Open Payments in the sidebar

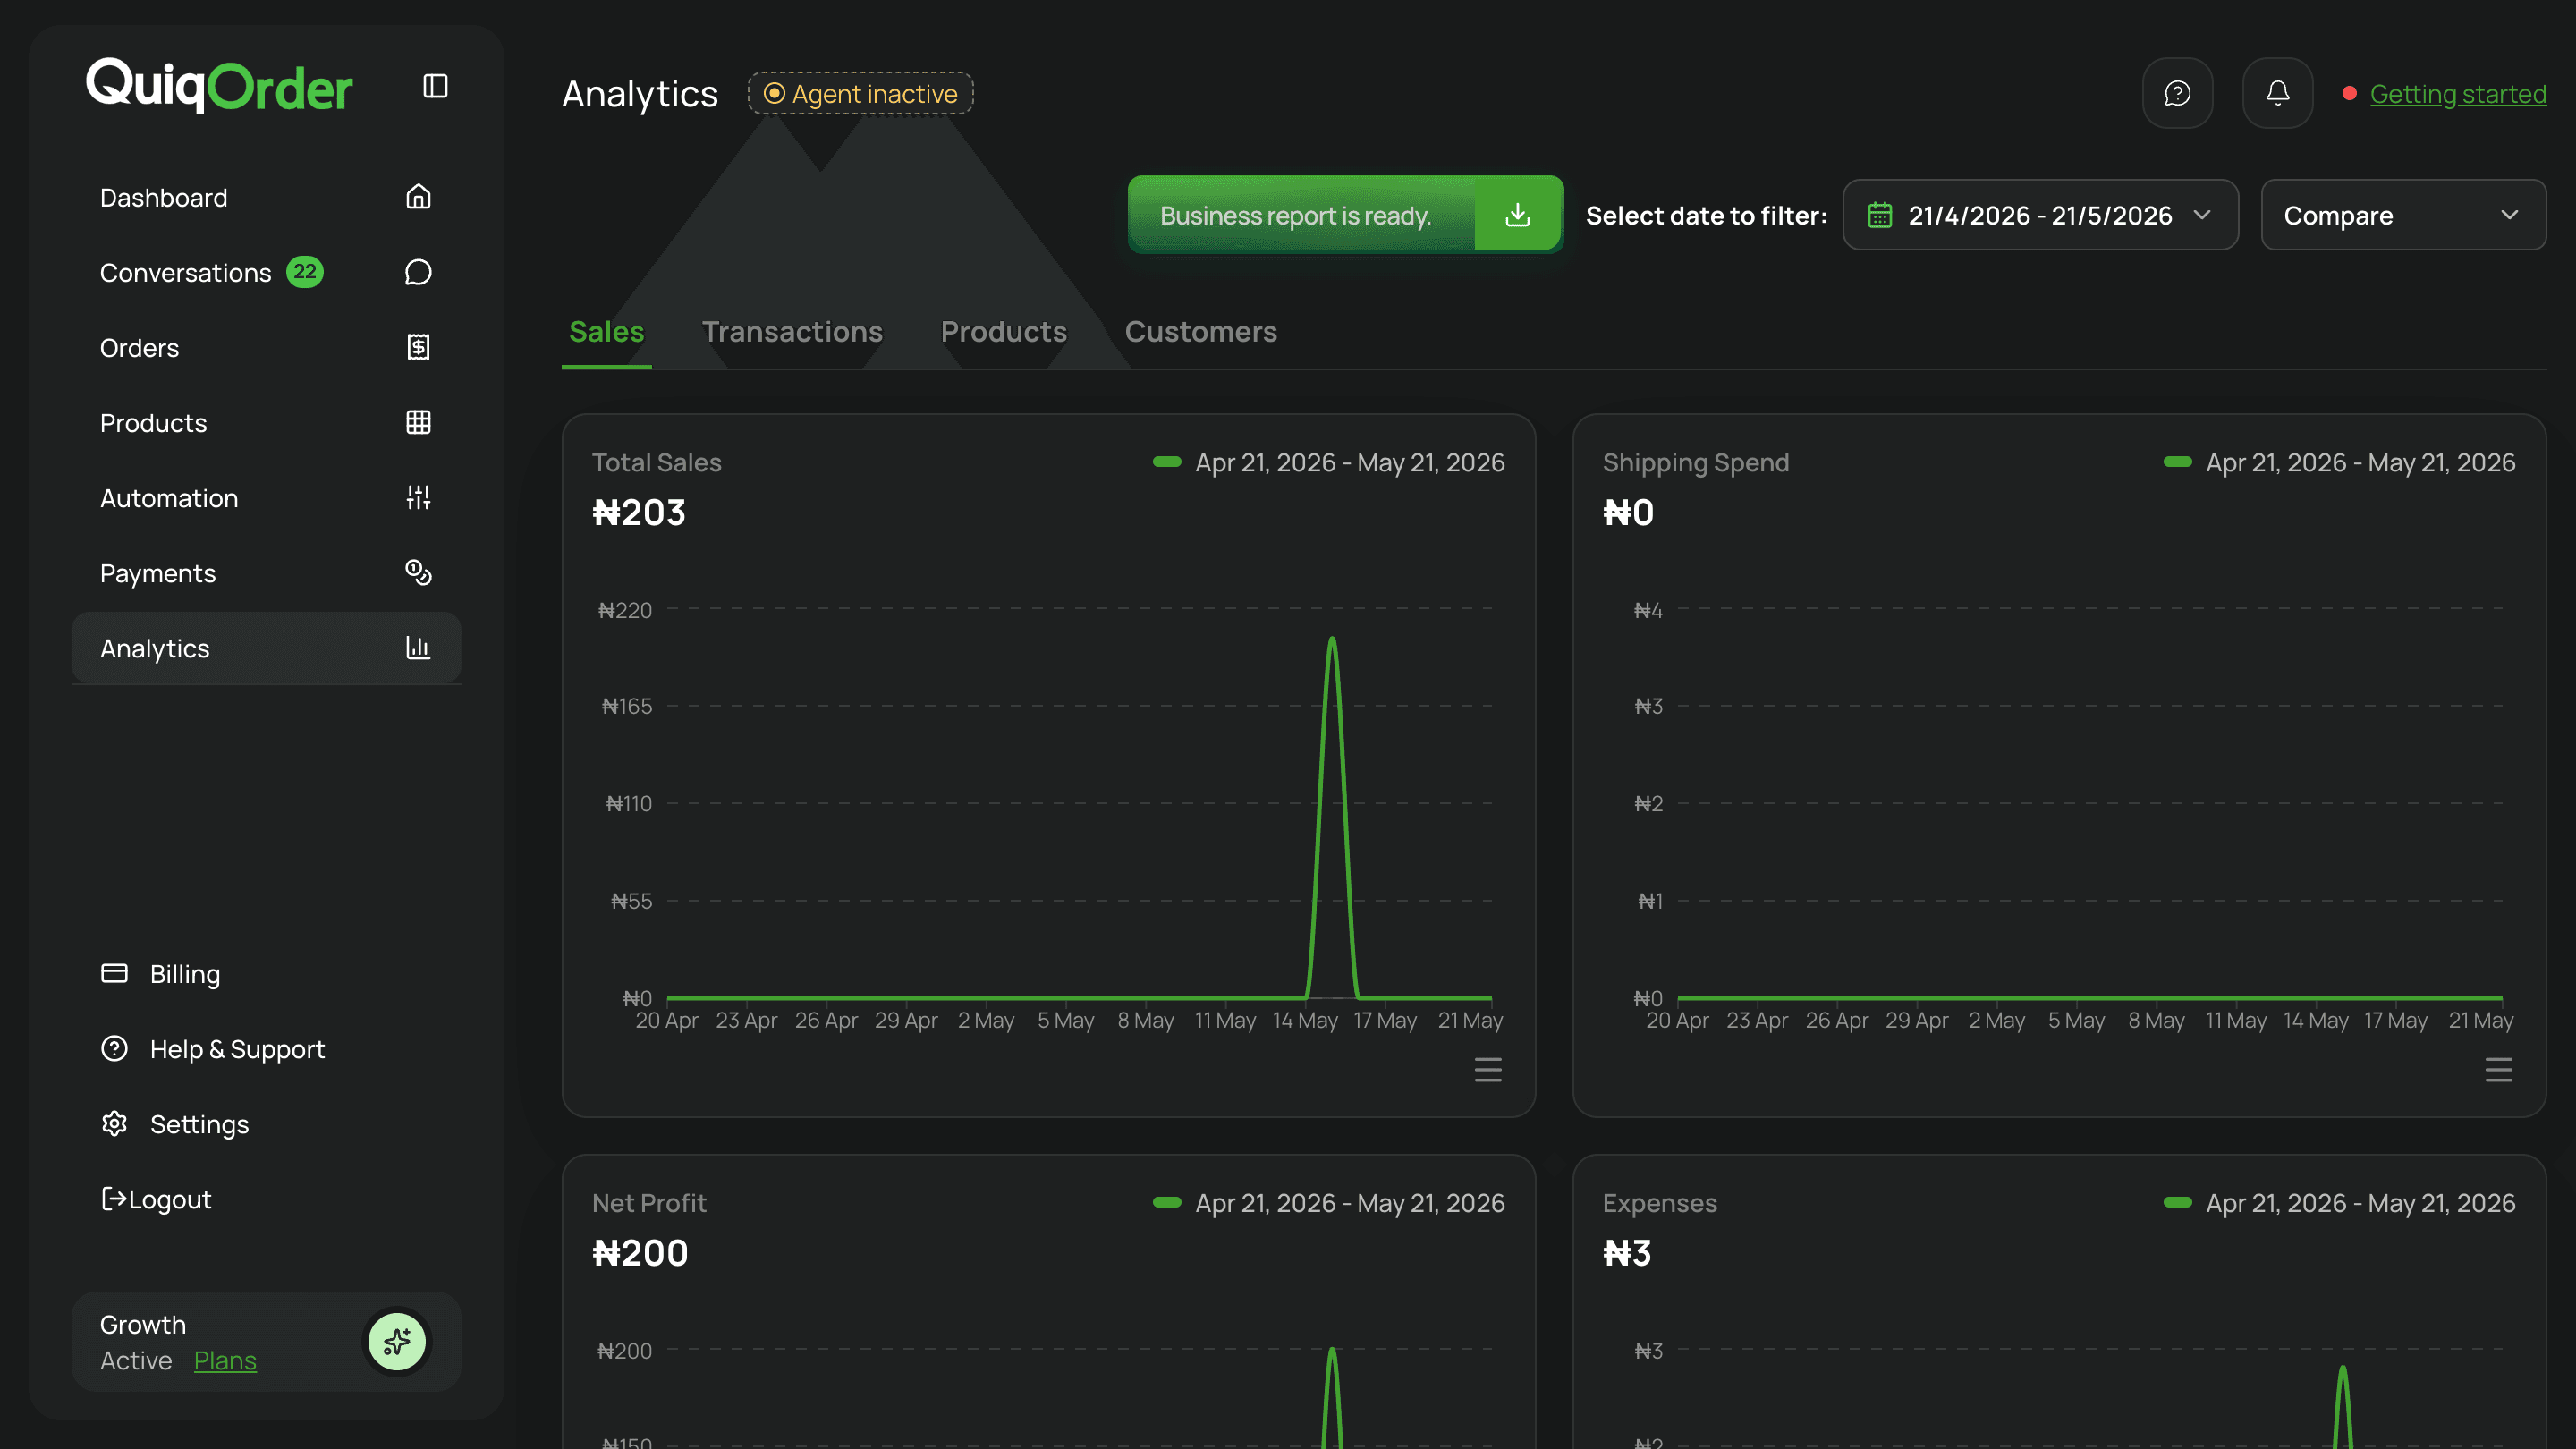coord(266,572)
